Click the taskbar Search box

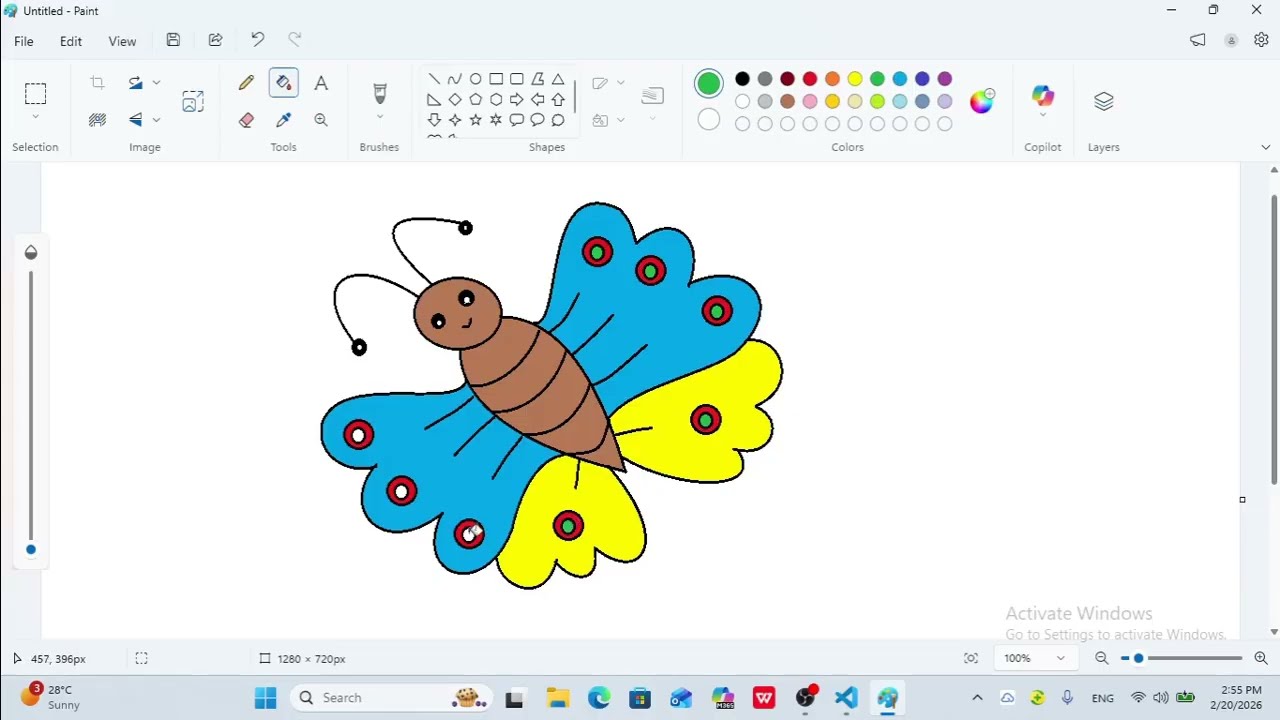tap(393, 698)
